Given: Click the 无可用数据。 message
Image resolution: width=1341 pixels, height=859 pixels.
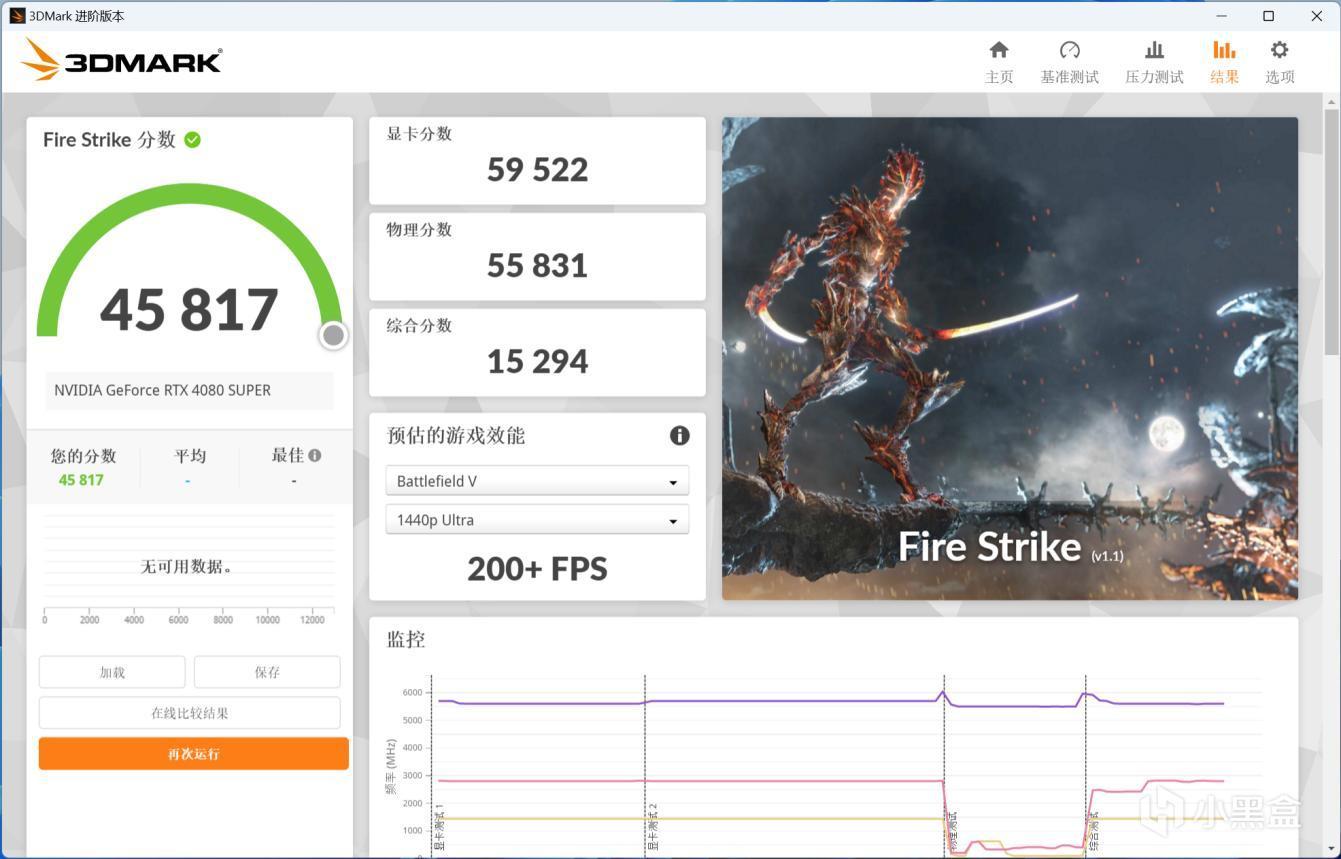Looking at the screenshot, I should click(x=187, y=566).
